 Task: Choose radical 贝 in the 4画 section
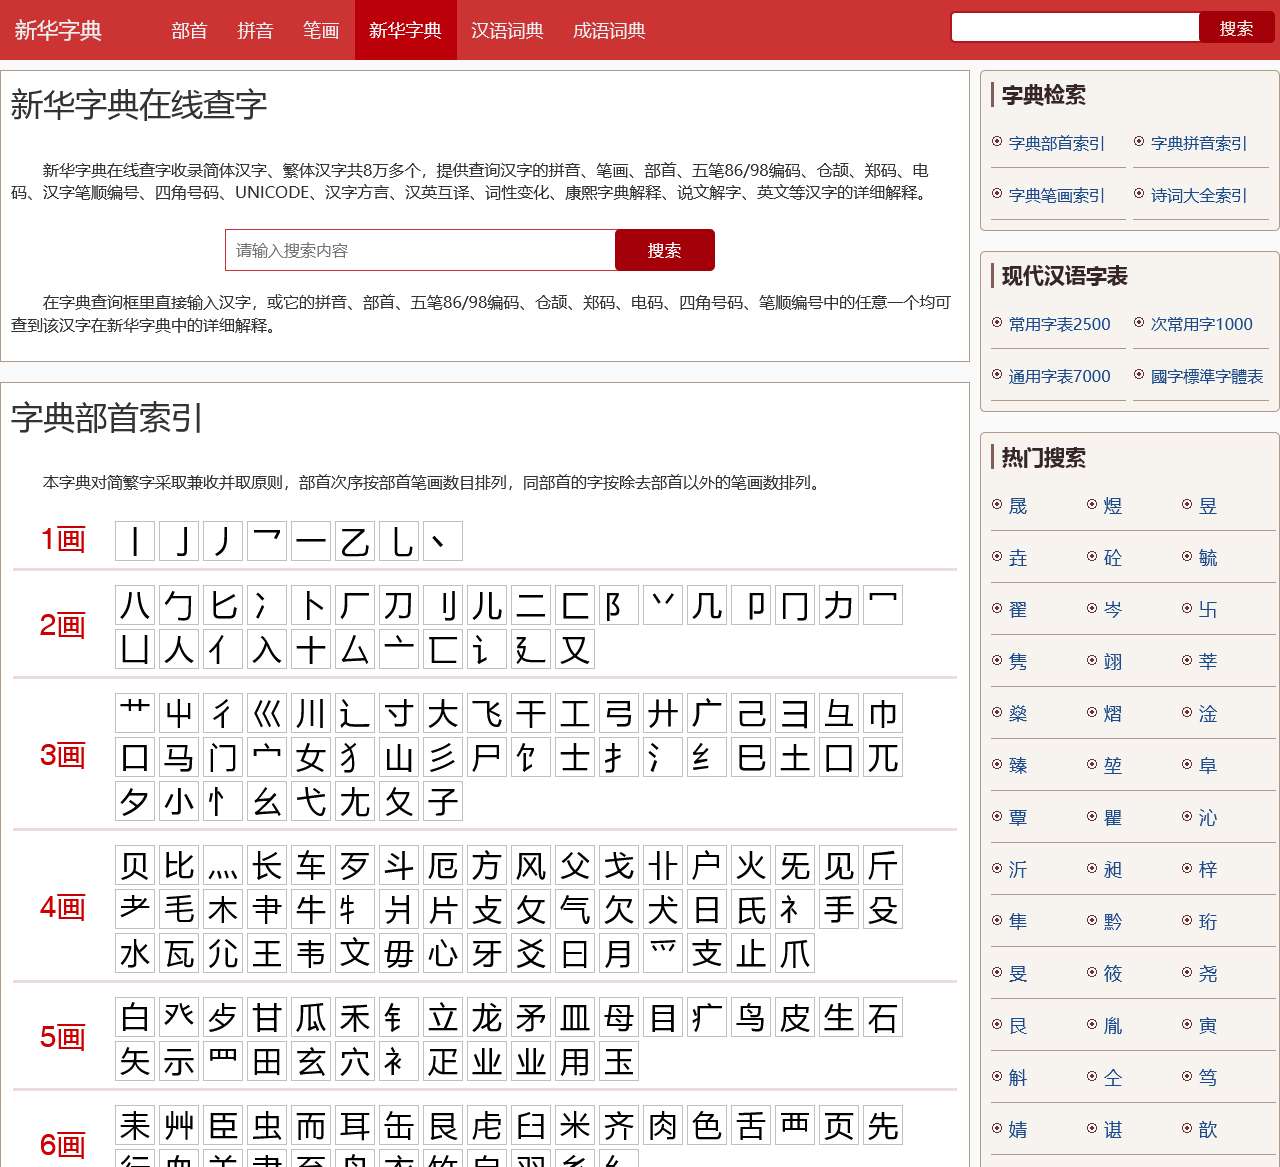(135, 865)
